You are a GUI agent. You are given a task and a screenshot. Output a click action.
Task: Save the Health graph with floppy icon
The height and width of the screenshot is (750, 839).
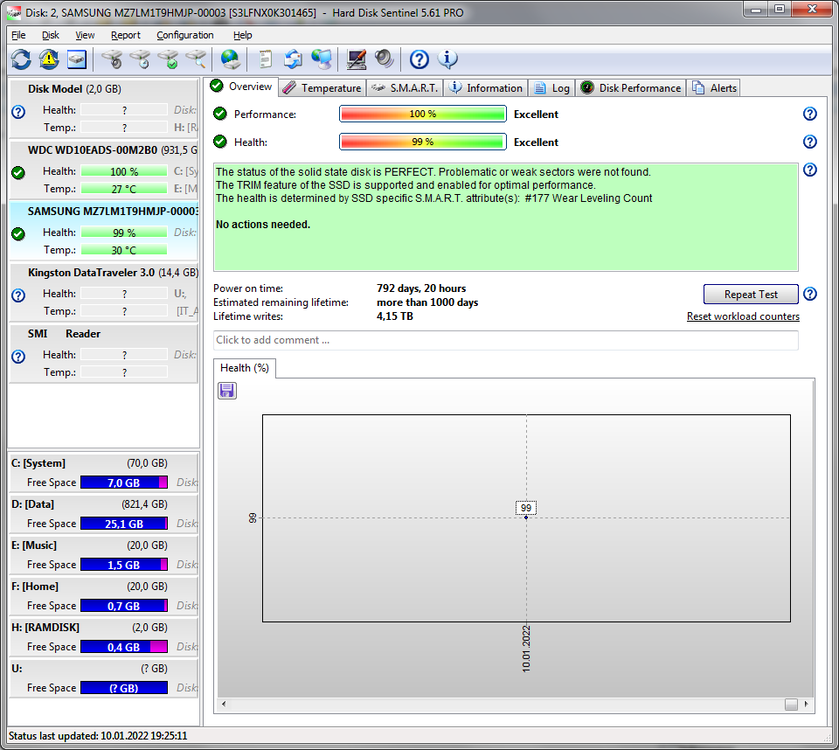point(226,390)
